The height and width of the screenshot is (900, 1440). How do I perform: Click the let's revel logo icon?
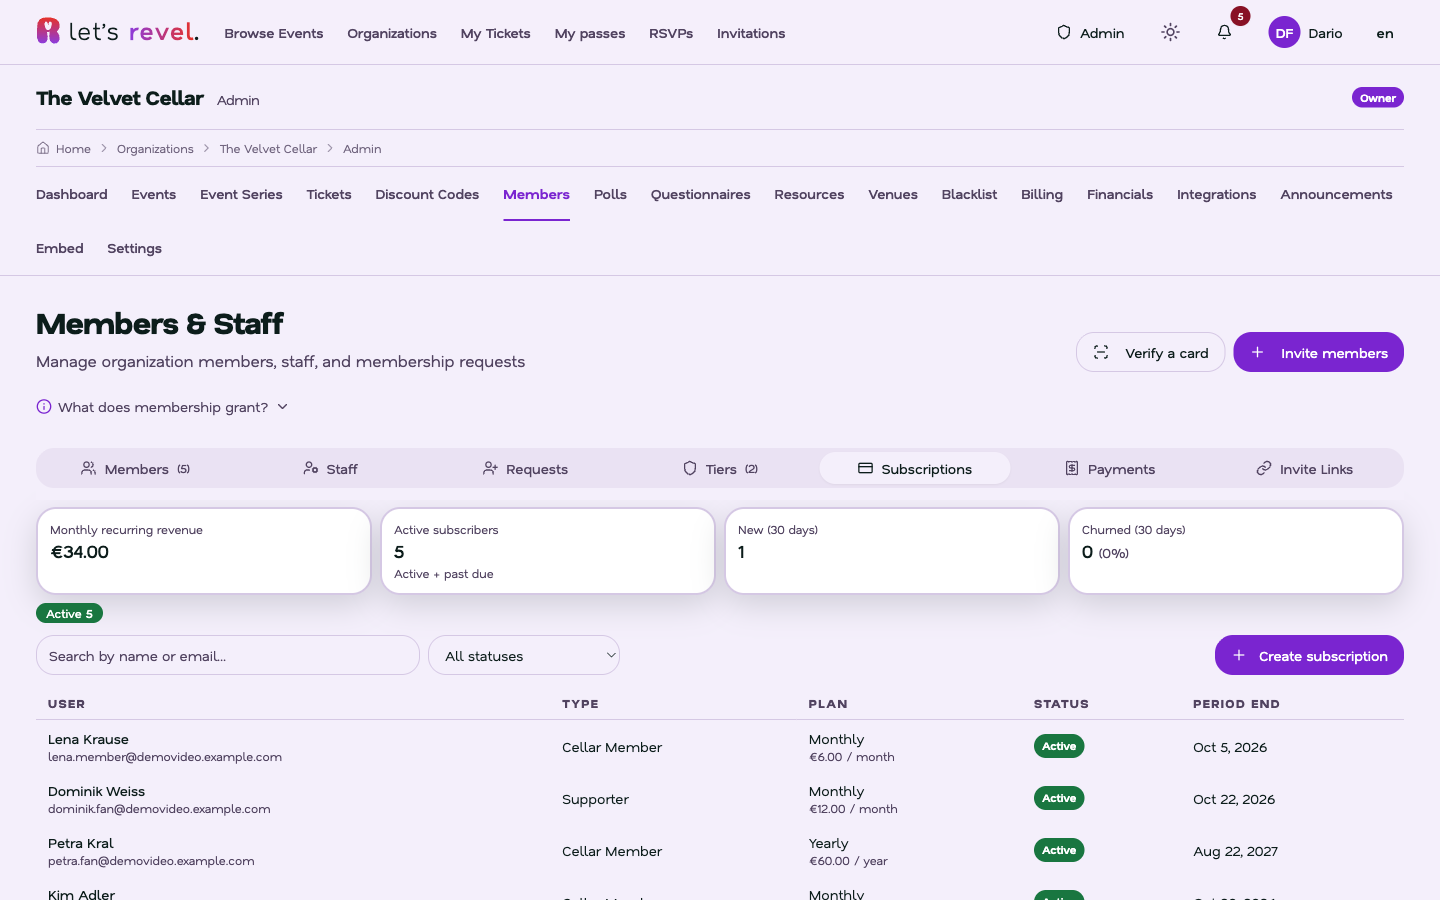pos(48,31)
